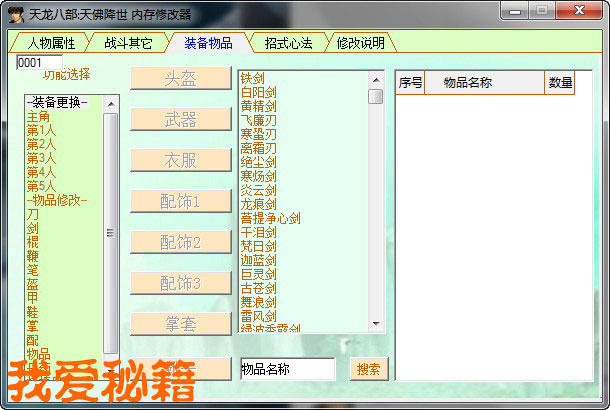Click the 0001 input box
Image resolution: width=610 pixels, height=410 pixels.
pos(39,62)
